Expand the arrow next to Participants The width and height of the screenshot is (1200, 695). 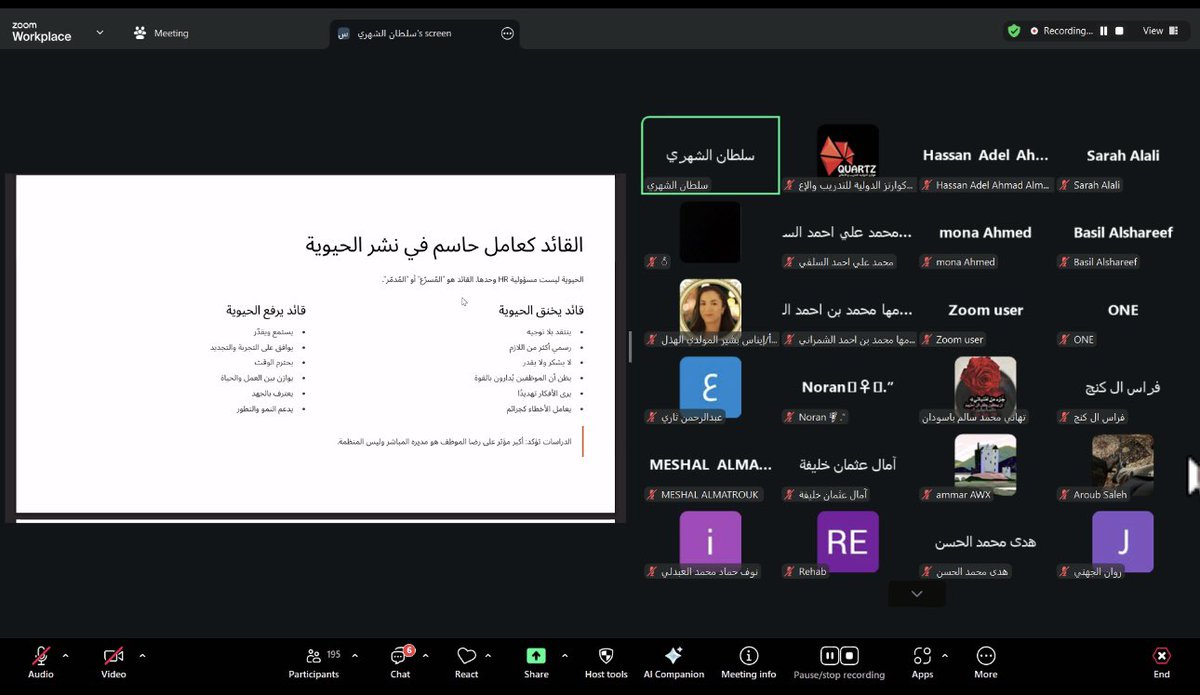click(356, 656)
